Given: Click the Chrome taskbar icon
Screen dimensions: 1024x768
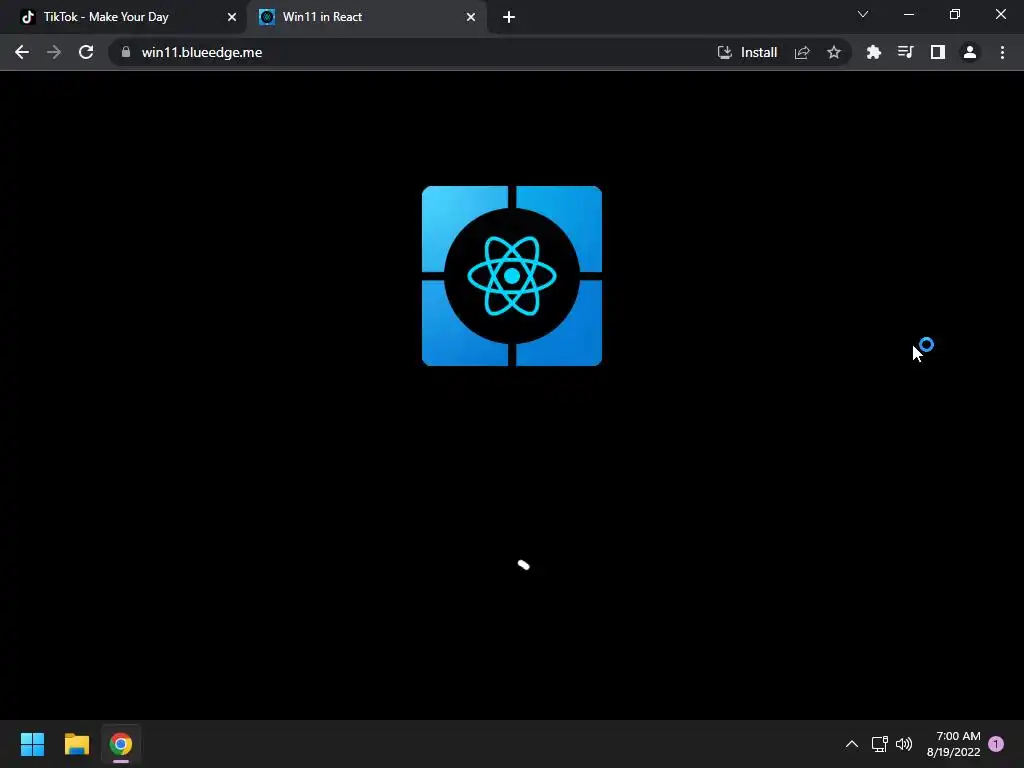Looking at the screenshot, I should 121,744.
